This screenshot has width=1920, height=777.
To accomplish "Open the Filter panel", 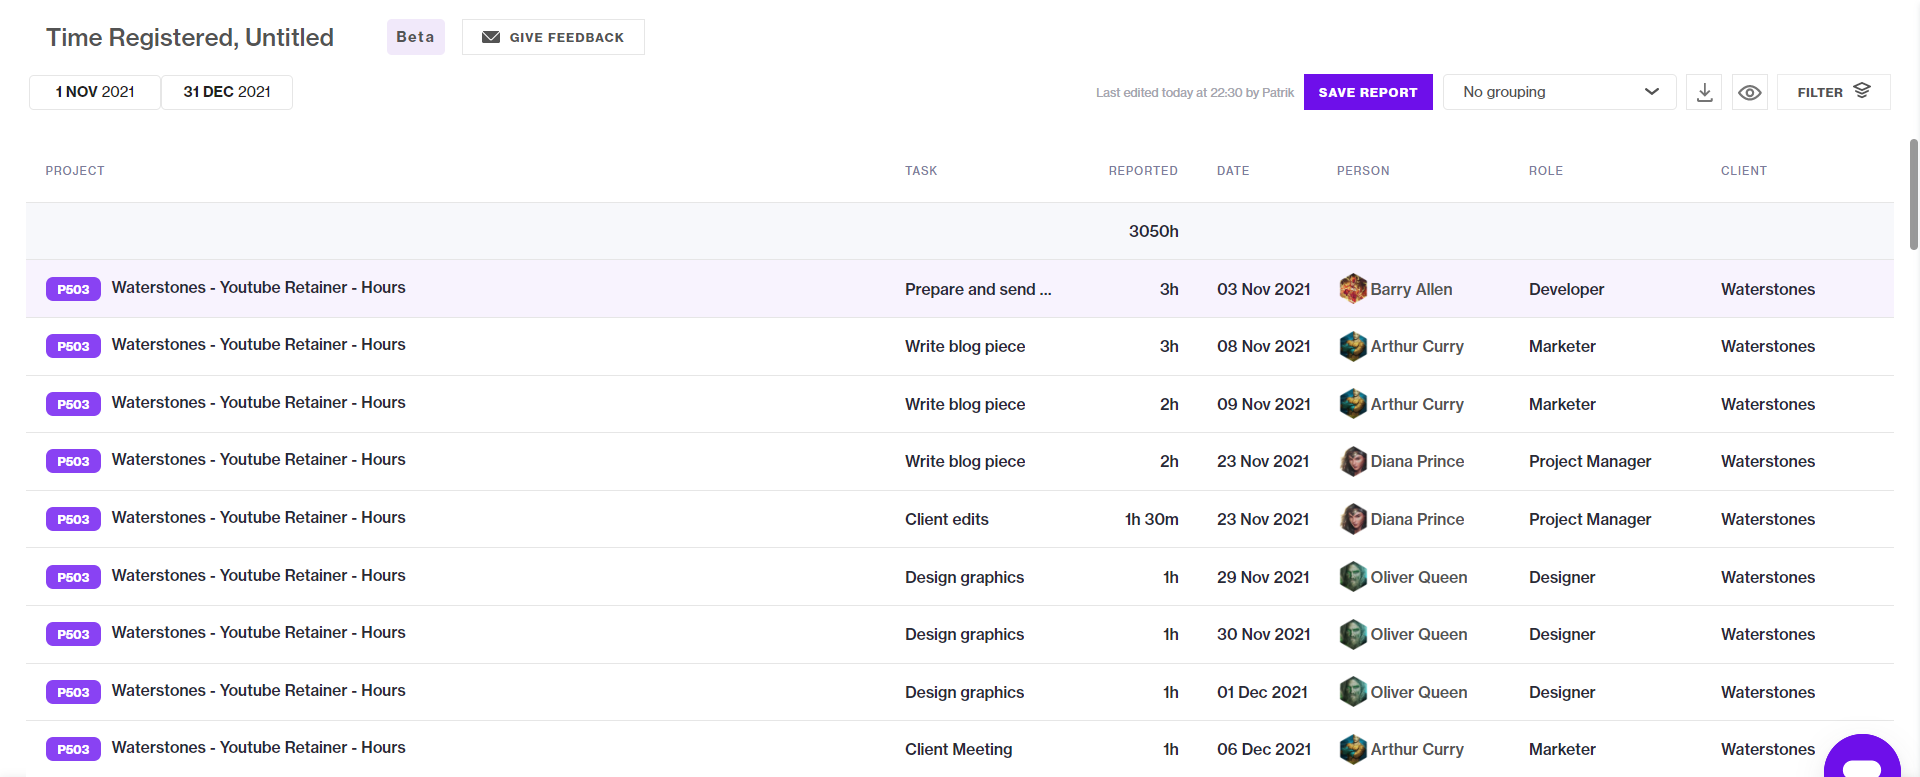I will tap(1833, 92).
